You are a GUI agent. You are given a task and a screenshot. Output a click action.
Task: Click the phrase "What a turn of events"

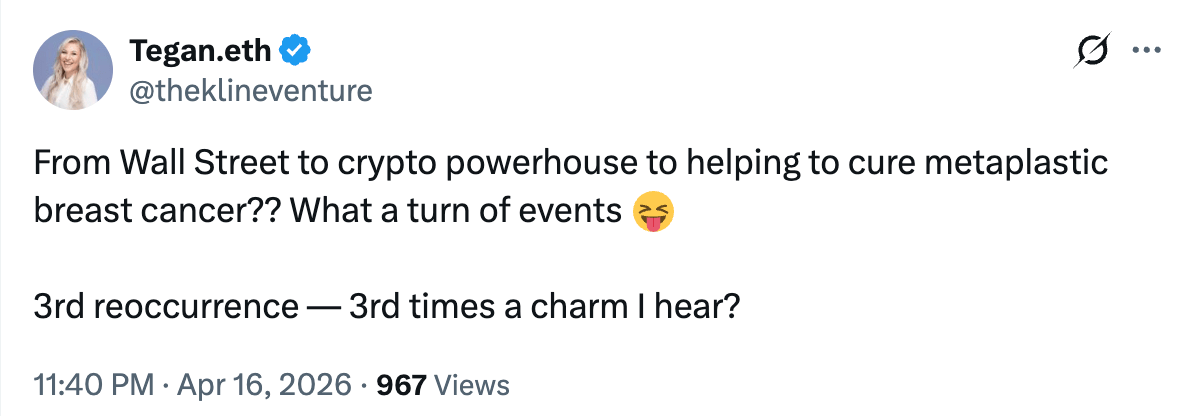point(455,212)
